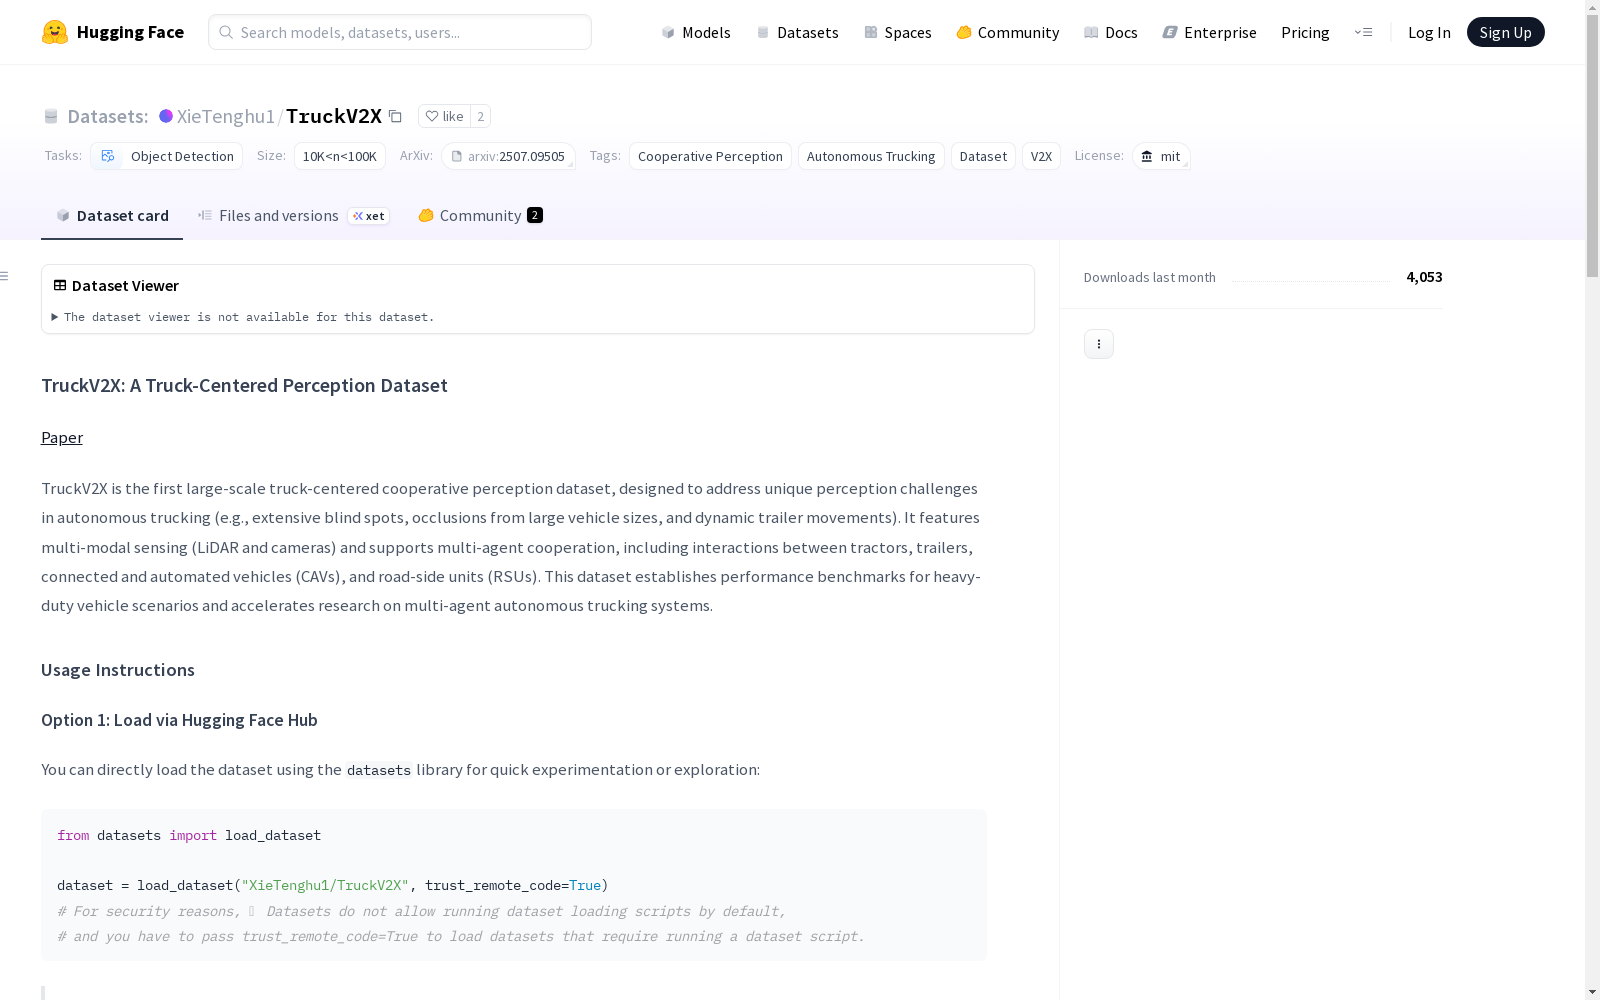Screen dimensions: 1600x1000
Task: Click the xet badge on Files tab
Action: [368, 216]
